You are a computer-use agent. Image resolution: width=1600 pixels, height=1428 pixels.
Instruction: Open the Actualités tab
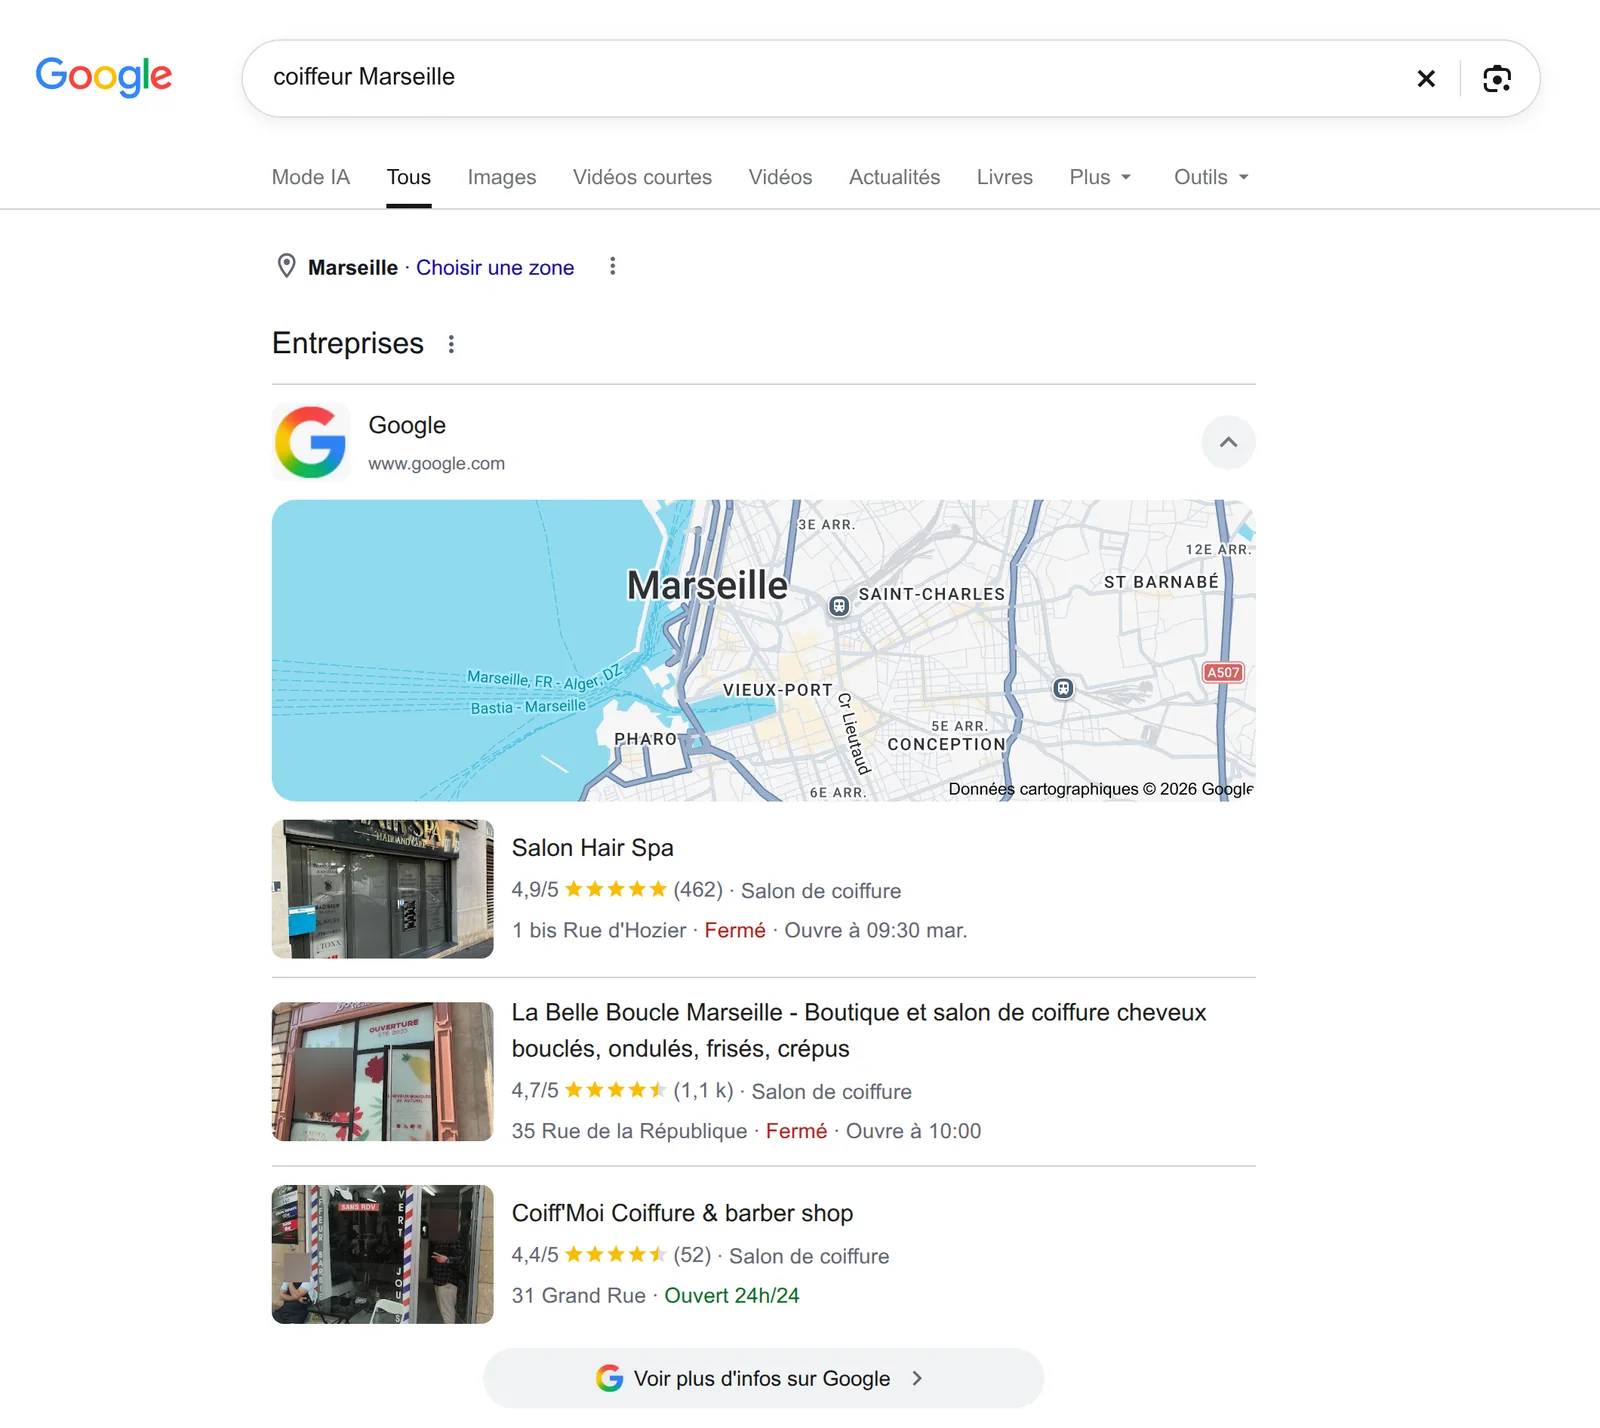point(894,177)
